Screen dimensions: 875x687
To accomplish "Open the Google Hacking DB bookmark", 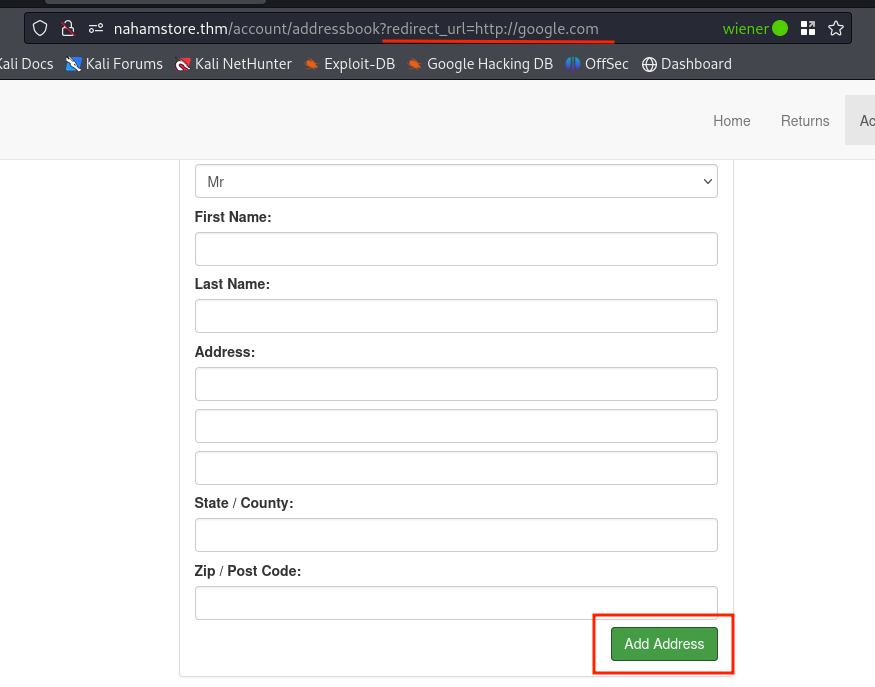I will [480, 64].
